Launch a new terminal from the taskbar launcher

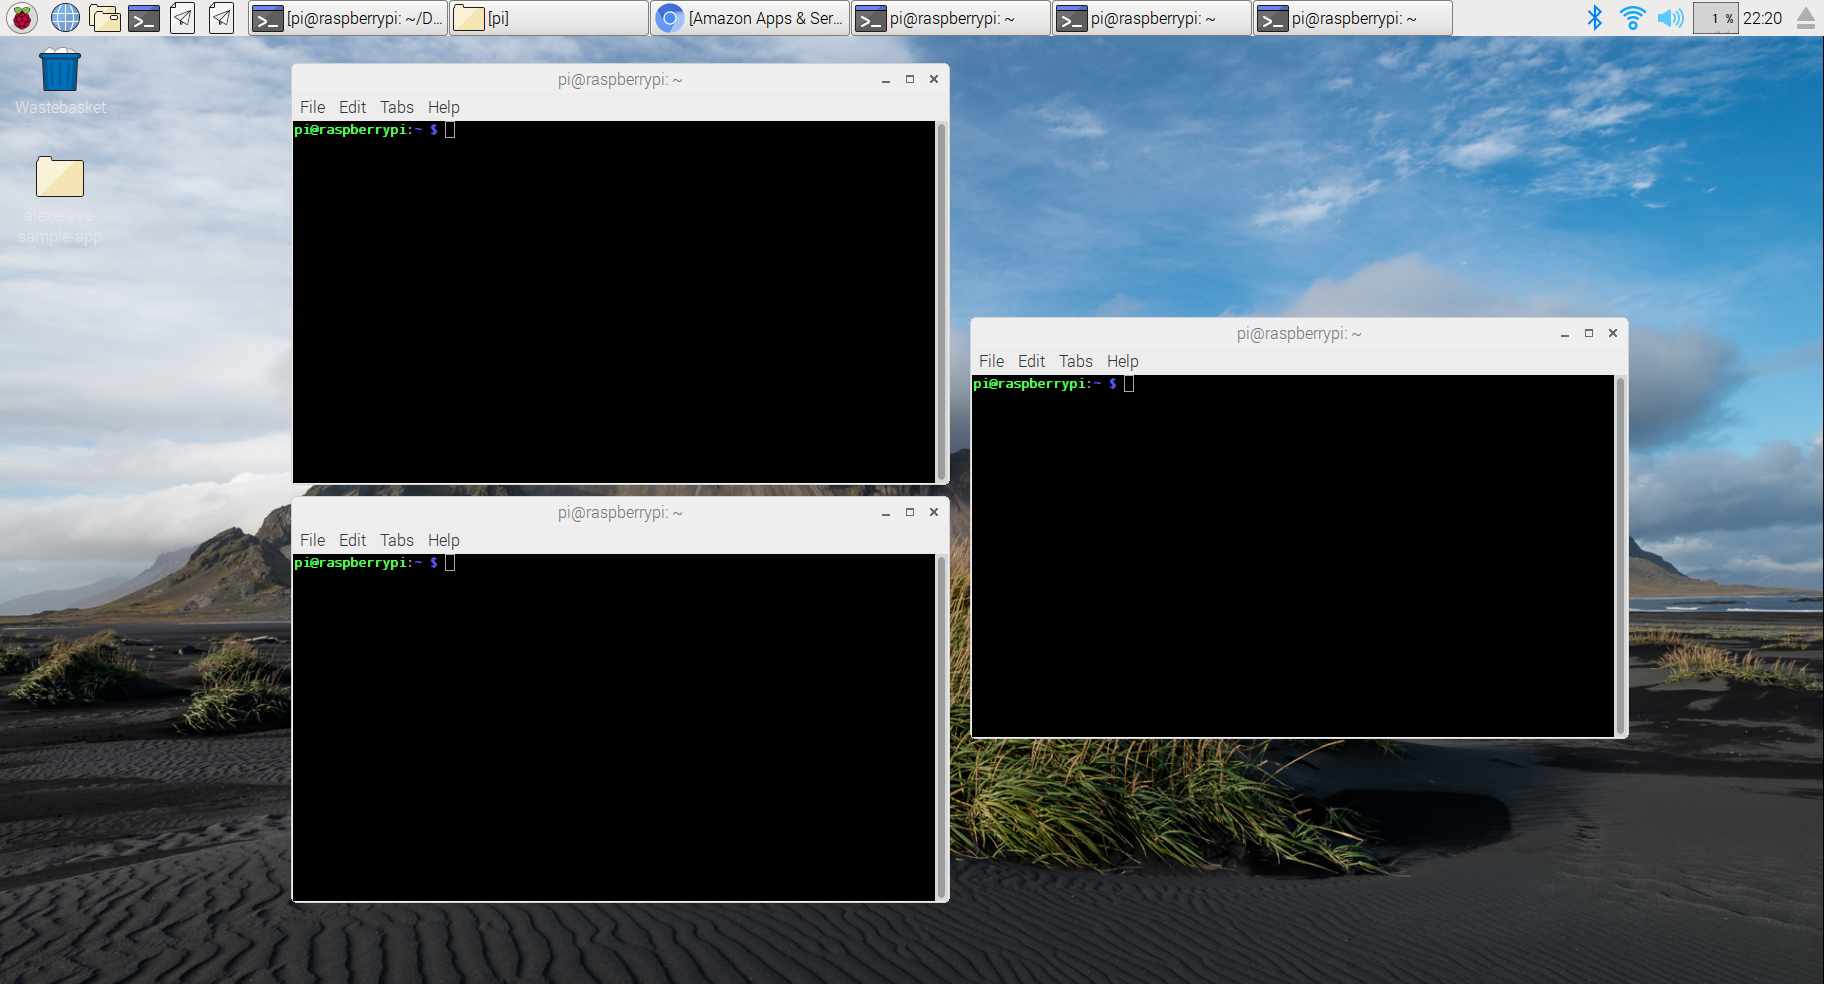[143, 17]
